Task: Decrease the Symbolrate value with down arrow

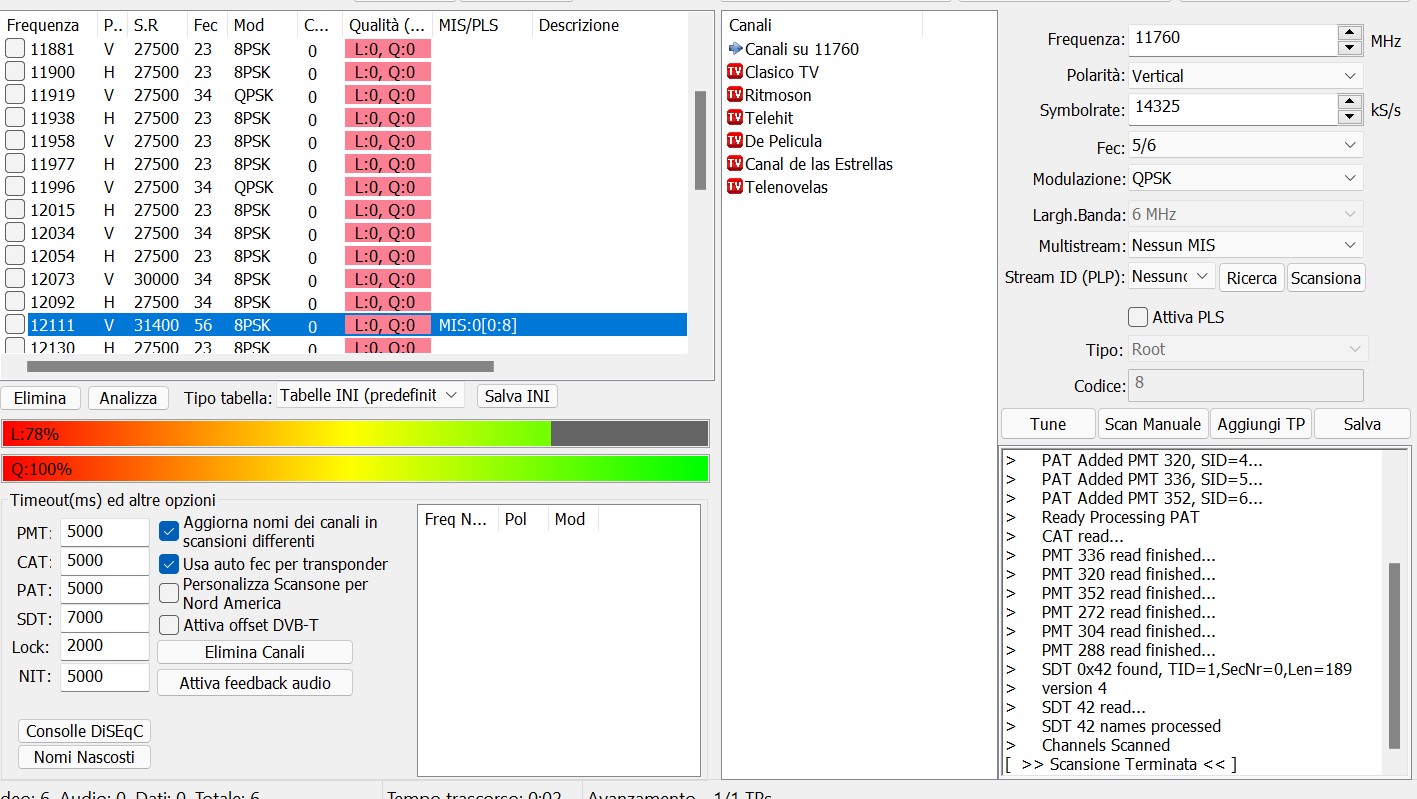Action: tap(1350, 117)
